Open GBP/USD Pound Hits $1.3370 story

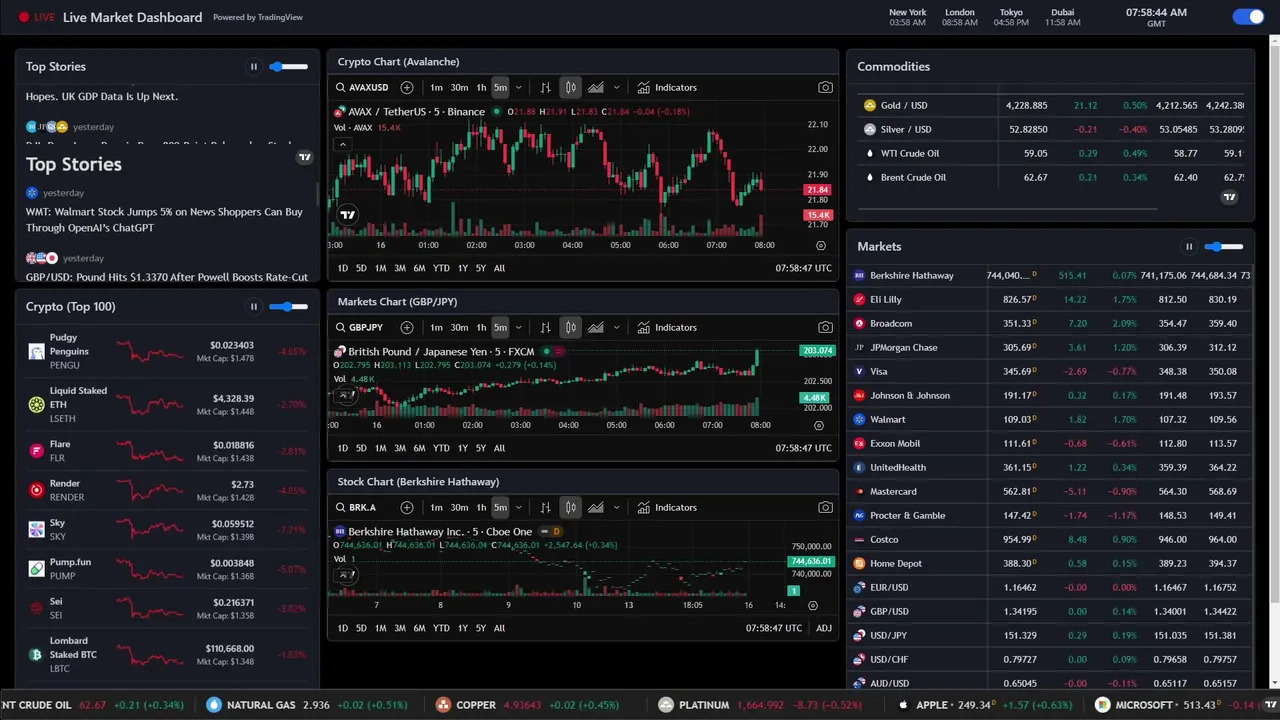point(167,277)
